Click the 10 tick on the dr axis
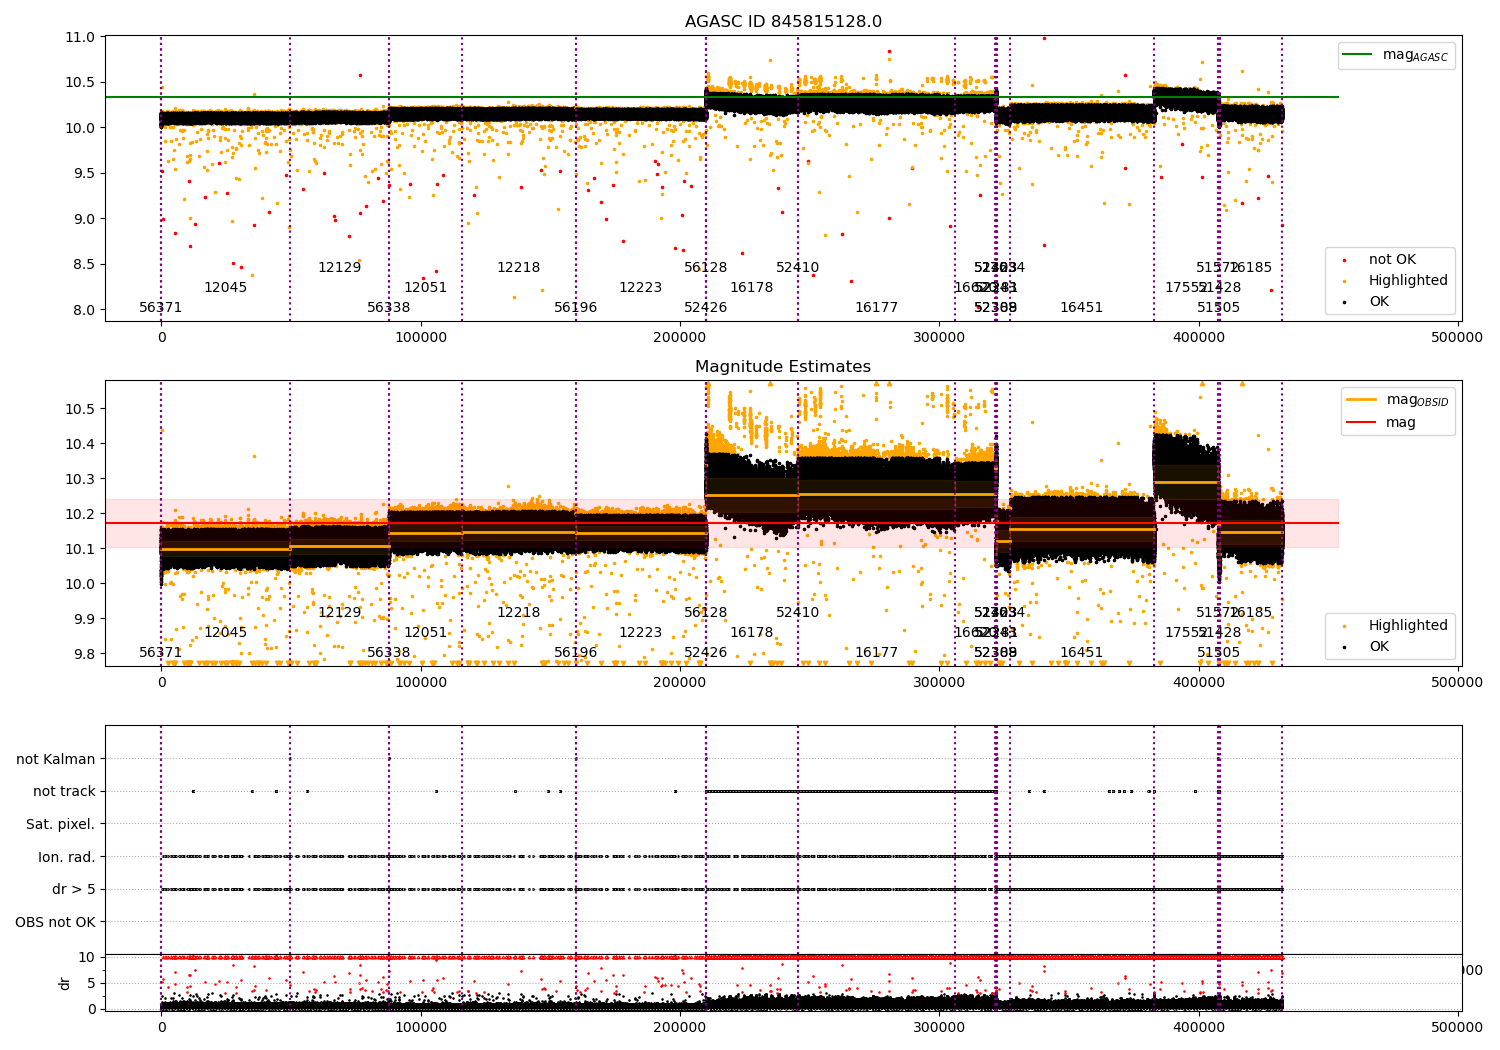 [88, 958]
